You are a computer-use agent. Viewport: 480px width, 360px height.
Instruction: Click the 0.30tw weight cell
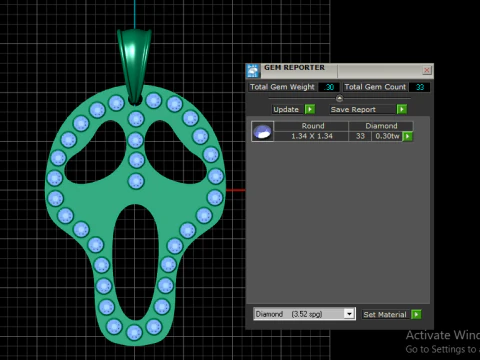click(387, 136)
